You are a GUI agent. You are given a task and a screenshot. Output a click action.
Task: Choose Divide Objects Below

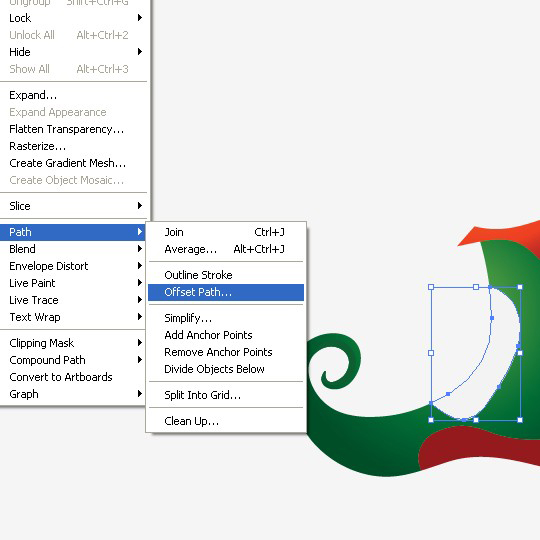tap(226, 369)
